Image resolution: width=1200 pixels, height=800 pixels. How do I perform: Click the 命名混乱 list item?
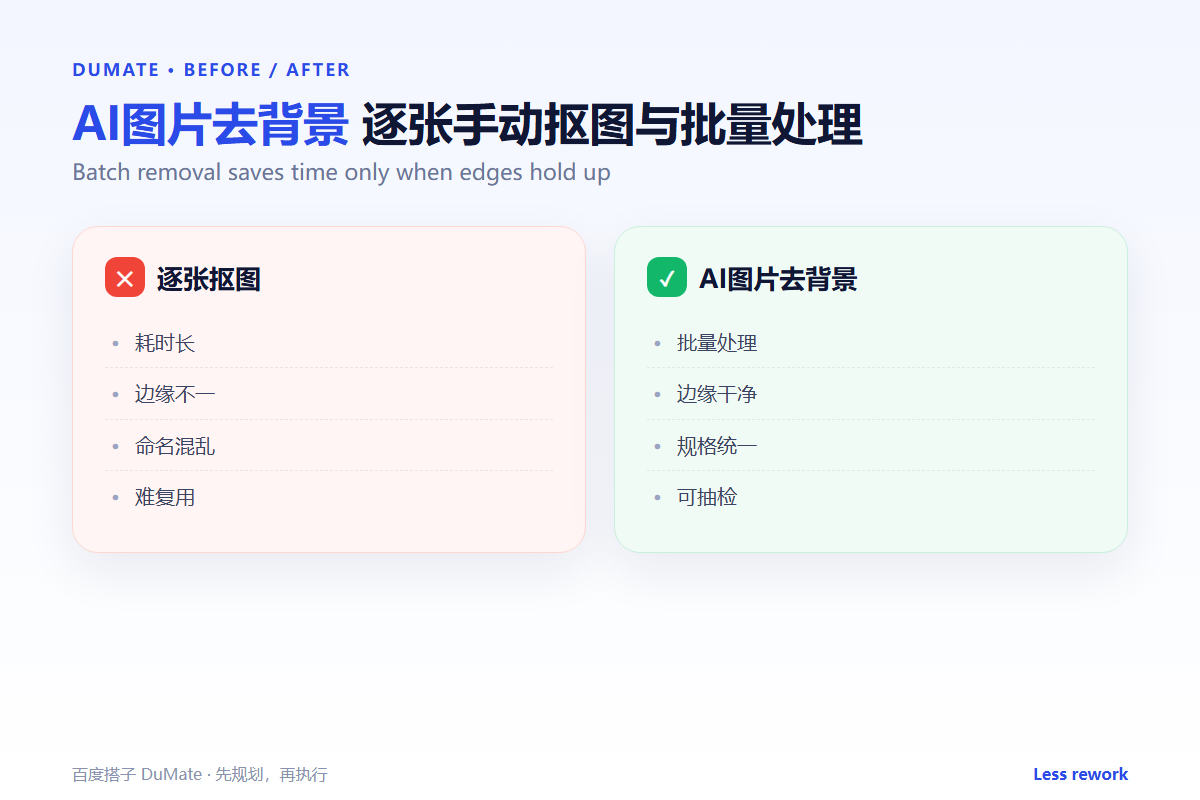coord(329,446)
